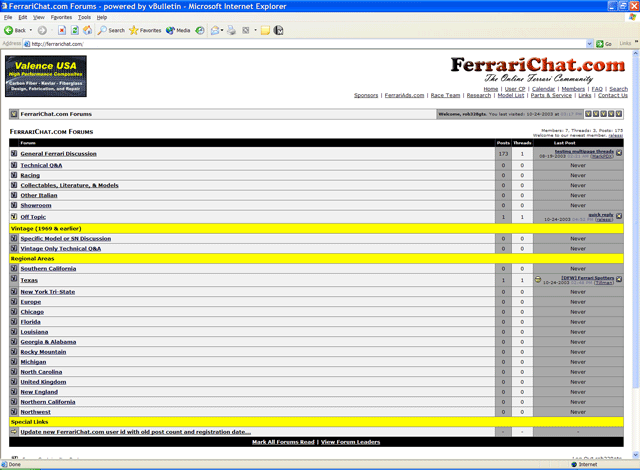Open the Favorites menu
Image resolution: width=640 pixels, height=470 pixels.
point(61,17)
